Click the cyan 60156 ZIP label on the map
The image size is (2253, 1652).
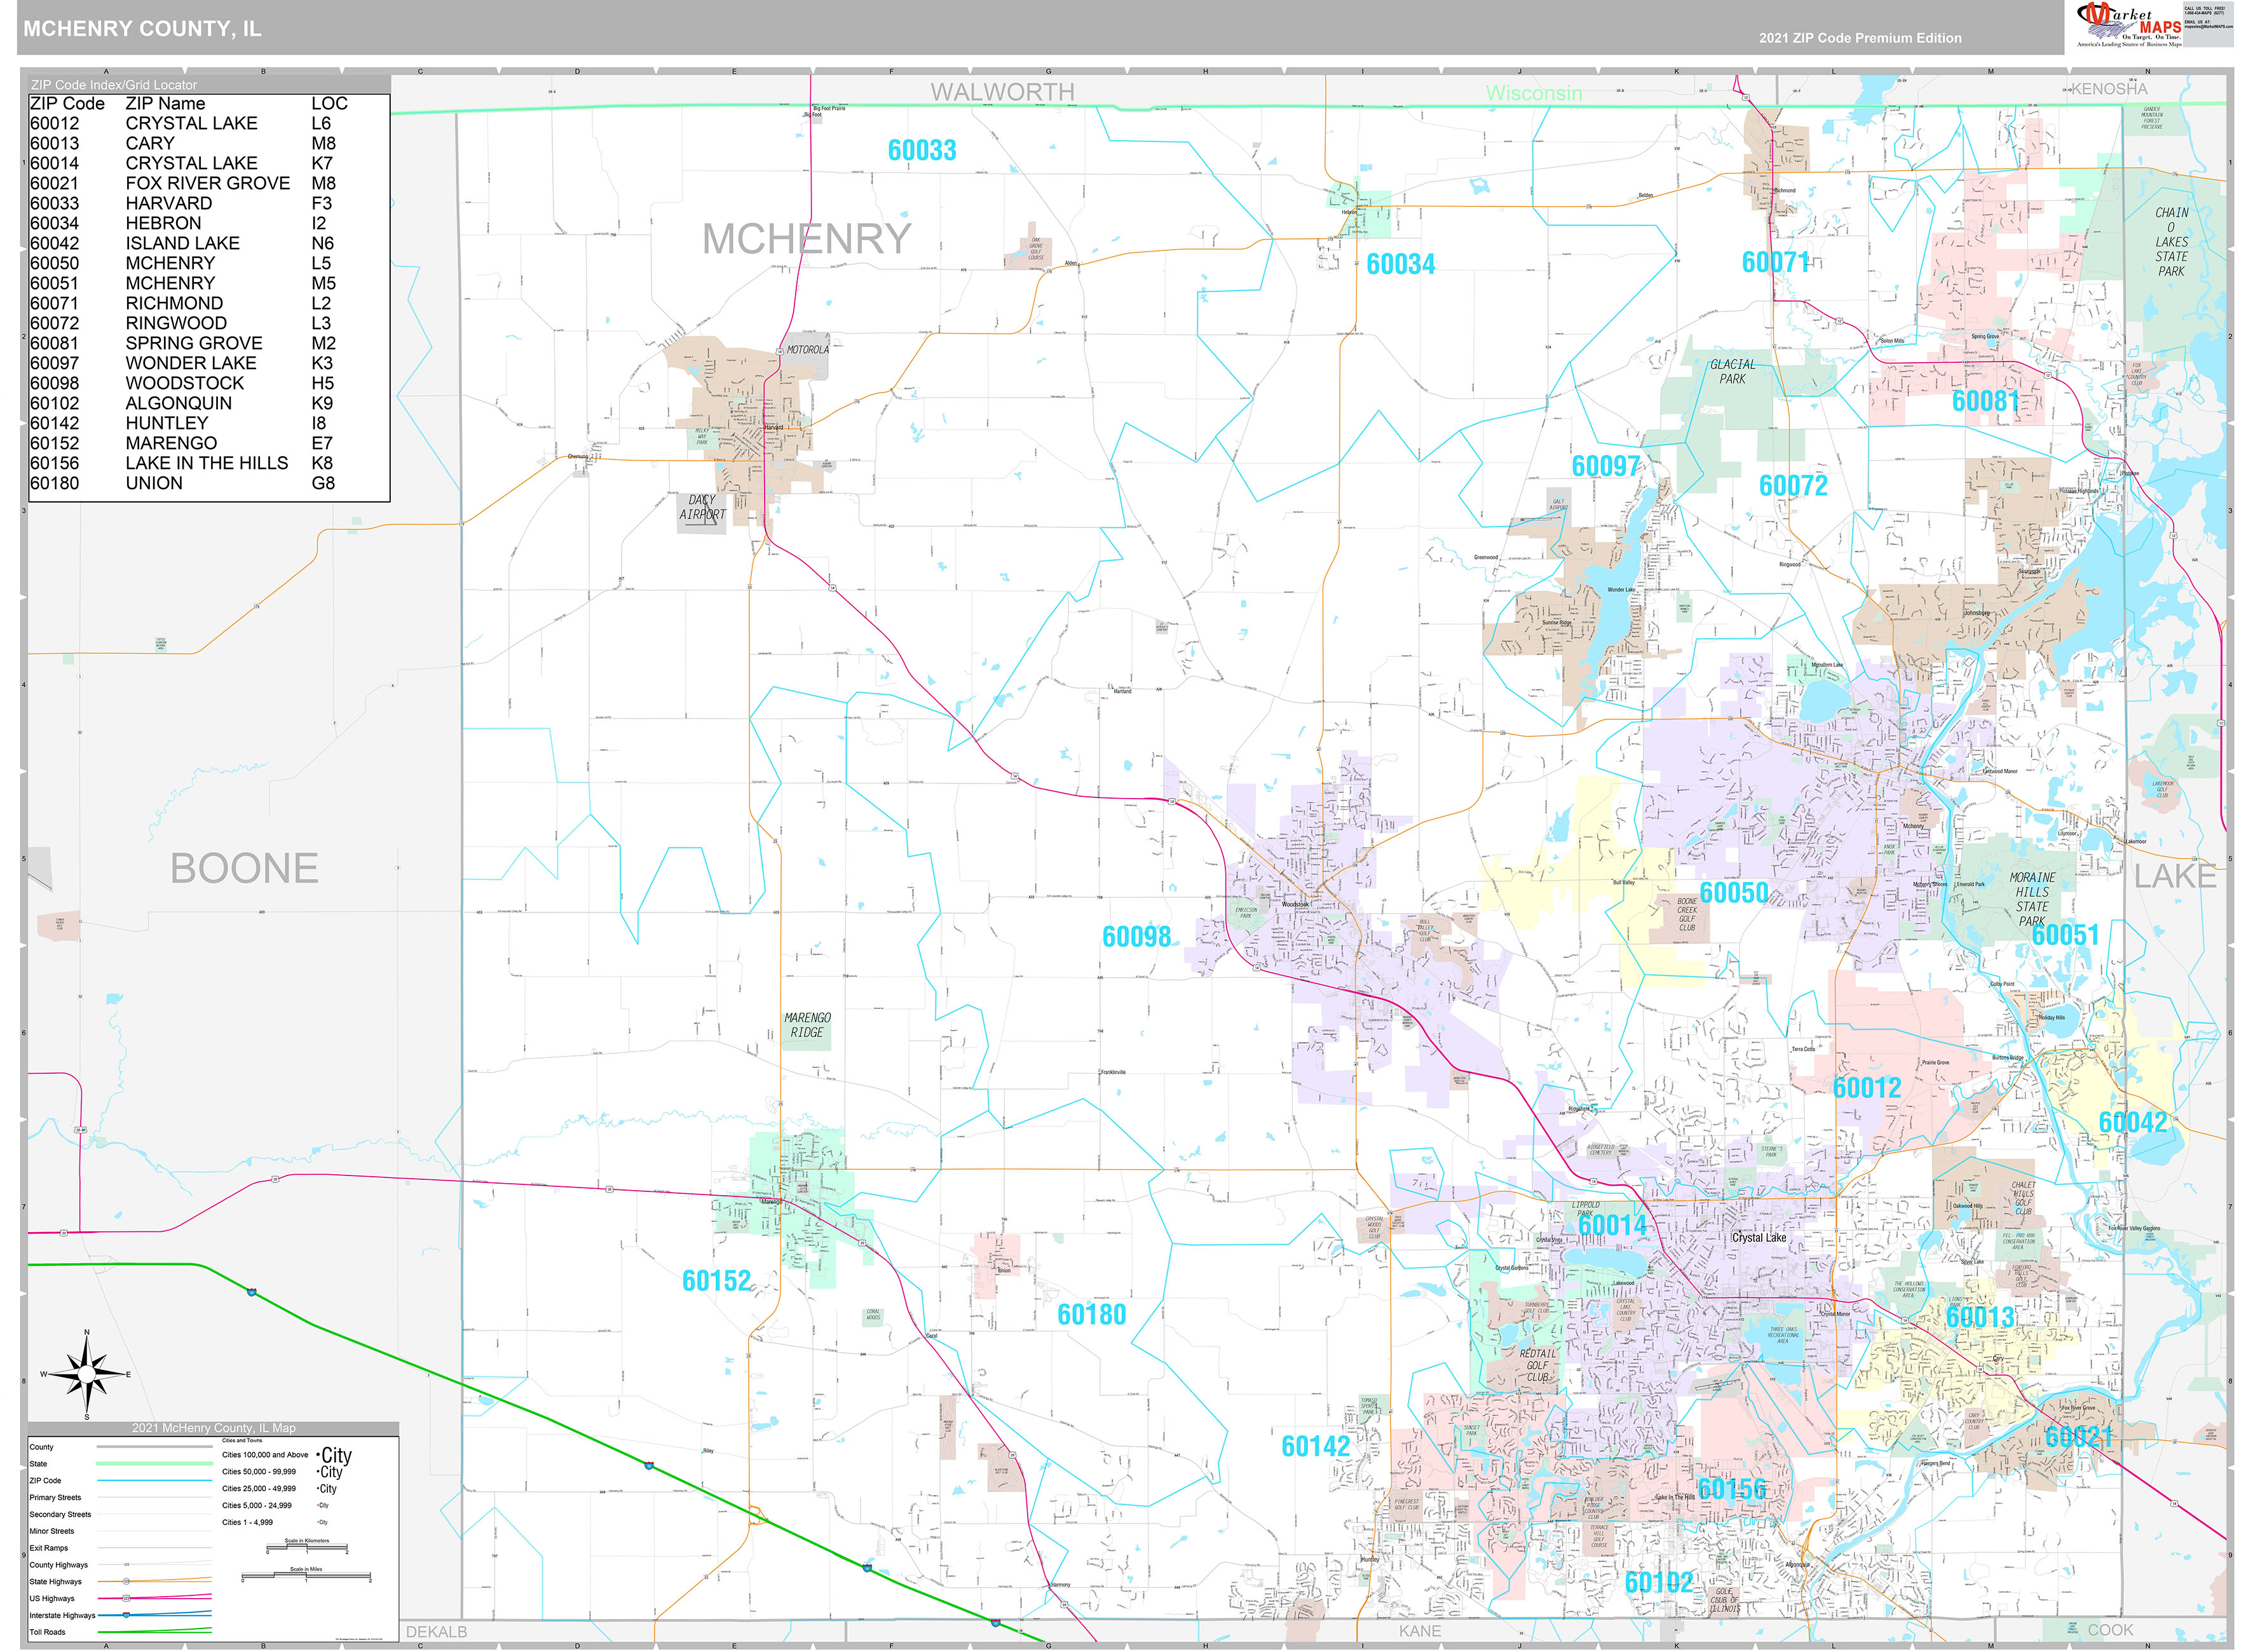pyautogui.click(x=1732, y=1490)
